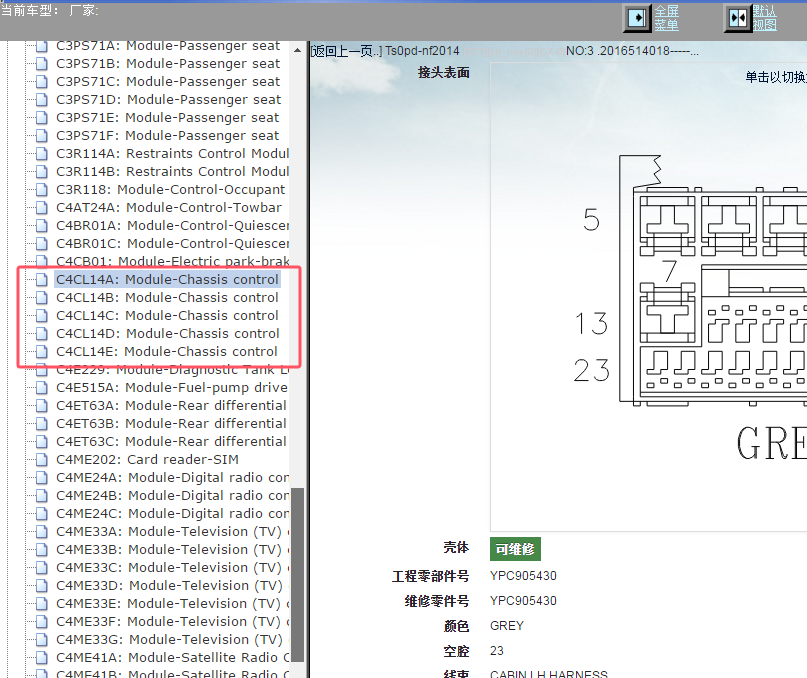Select C4CL14B Module-Chassis control
This screenshot has width=807, height=678.
[167, 298]
